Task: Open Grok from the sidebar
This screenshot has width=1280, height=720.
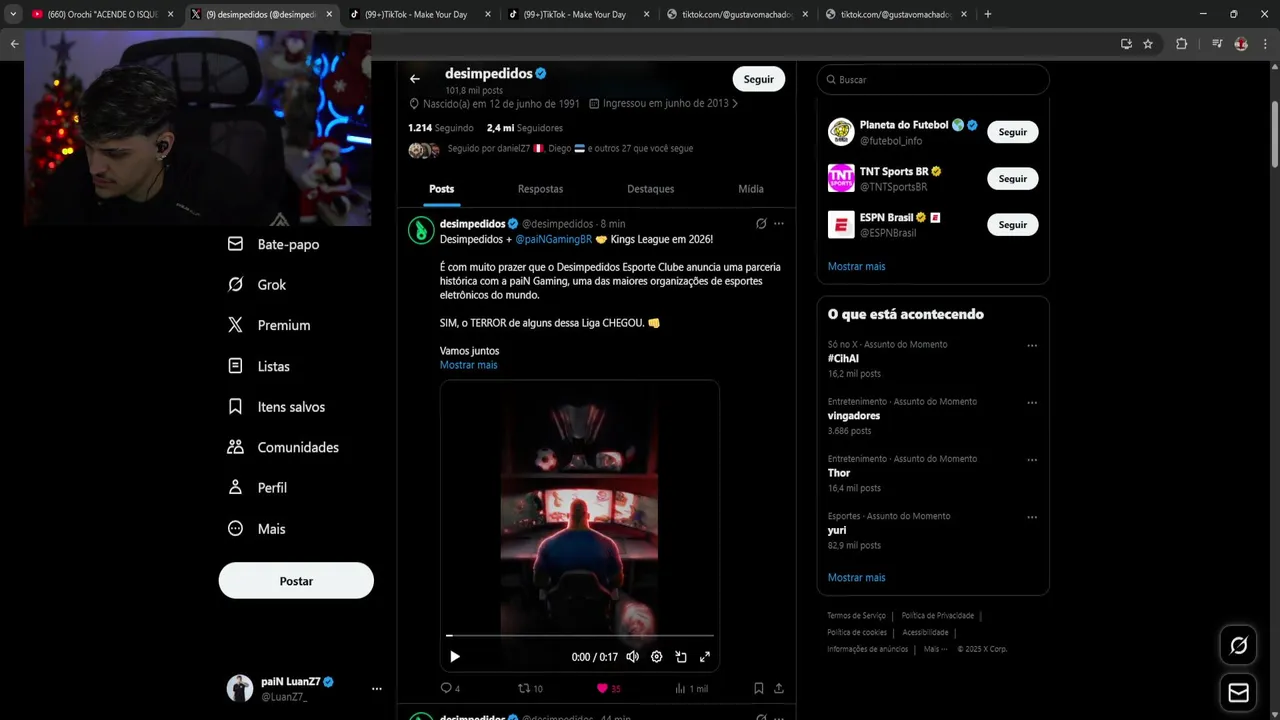Action: tap(257, 285)
